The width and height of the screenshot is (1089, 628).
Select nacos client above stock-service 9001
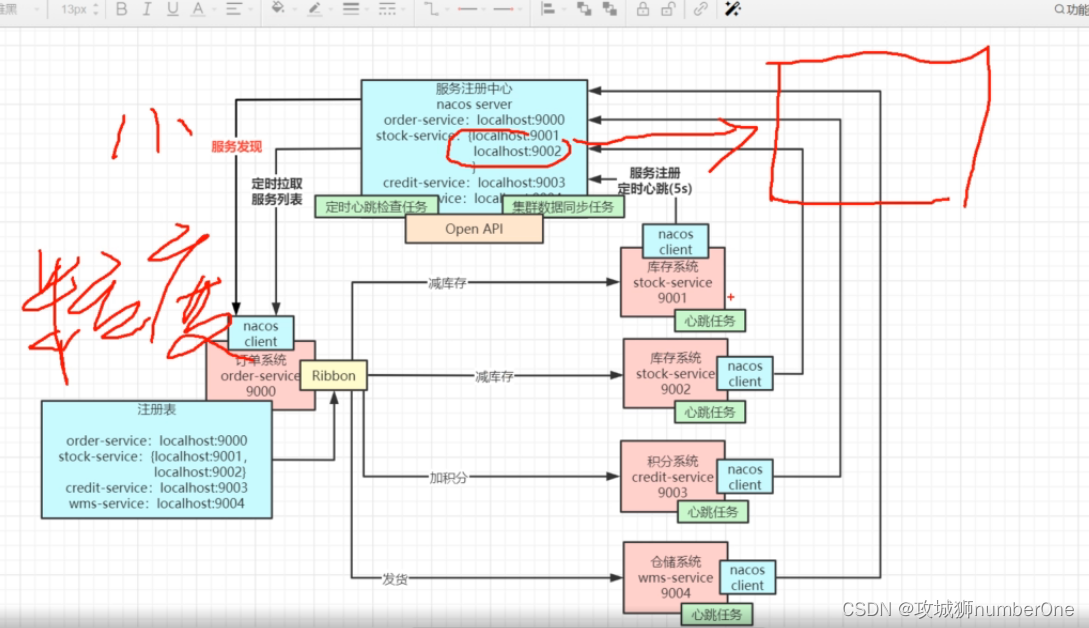click(x=675, y=241)
